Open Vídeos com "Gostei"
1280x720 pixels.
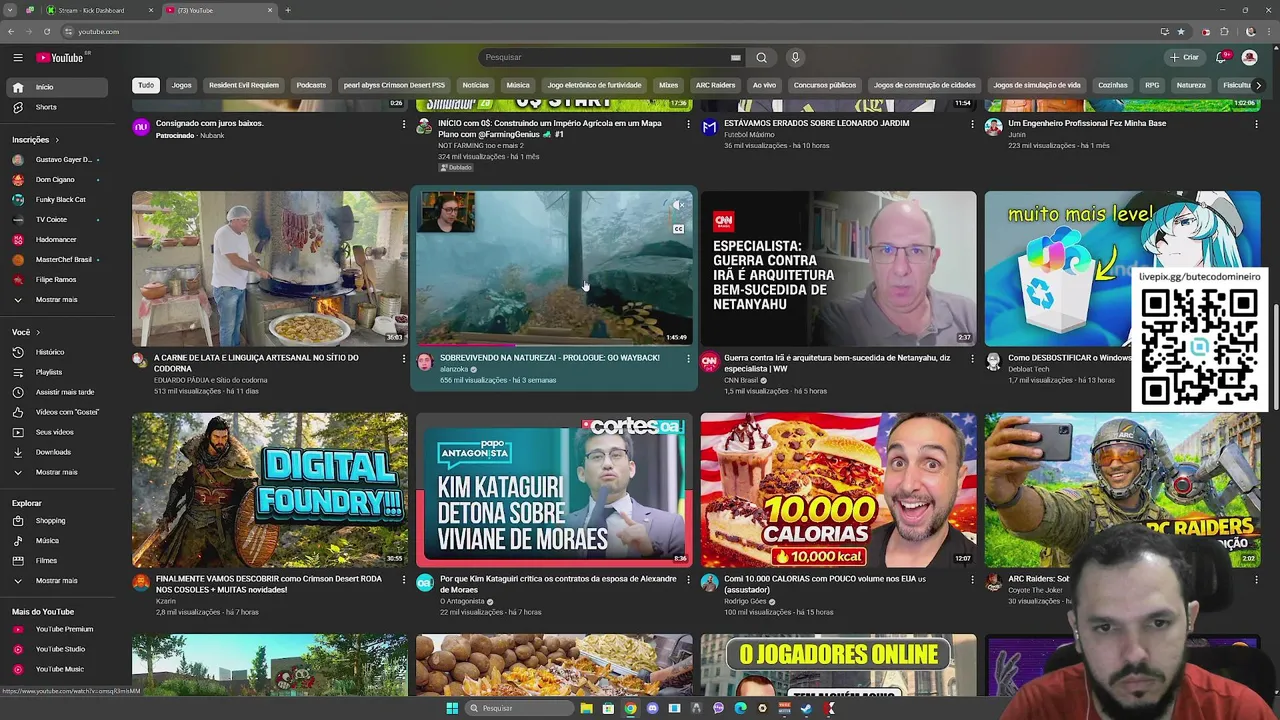[56, 412]
